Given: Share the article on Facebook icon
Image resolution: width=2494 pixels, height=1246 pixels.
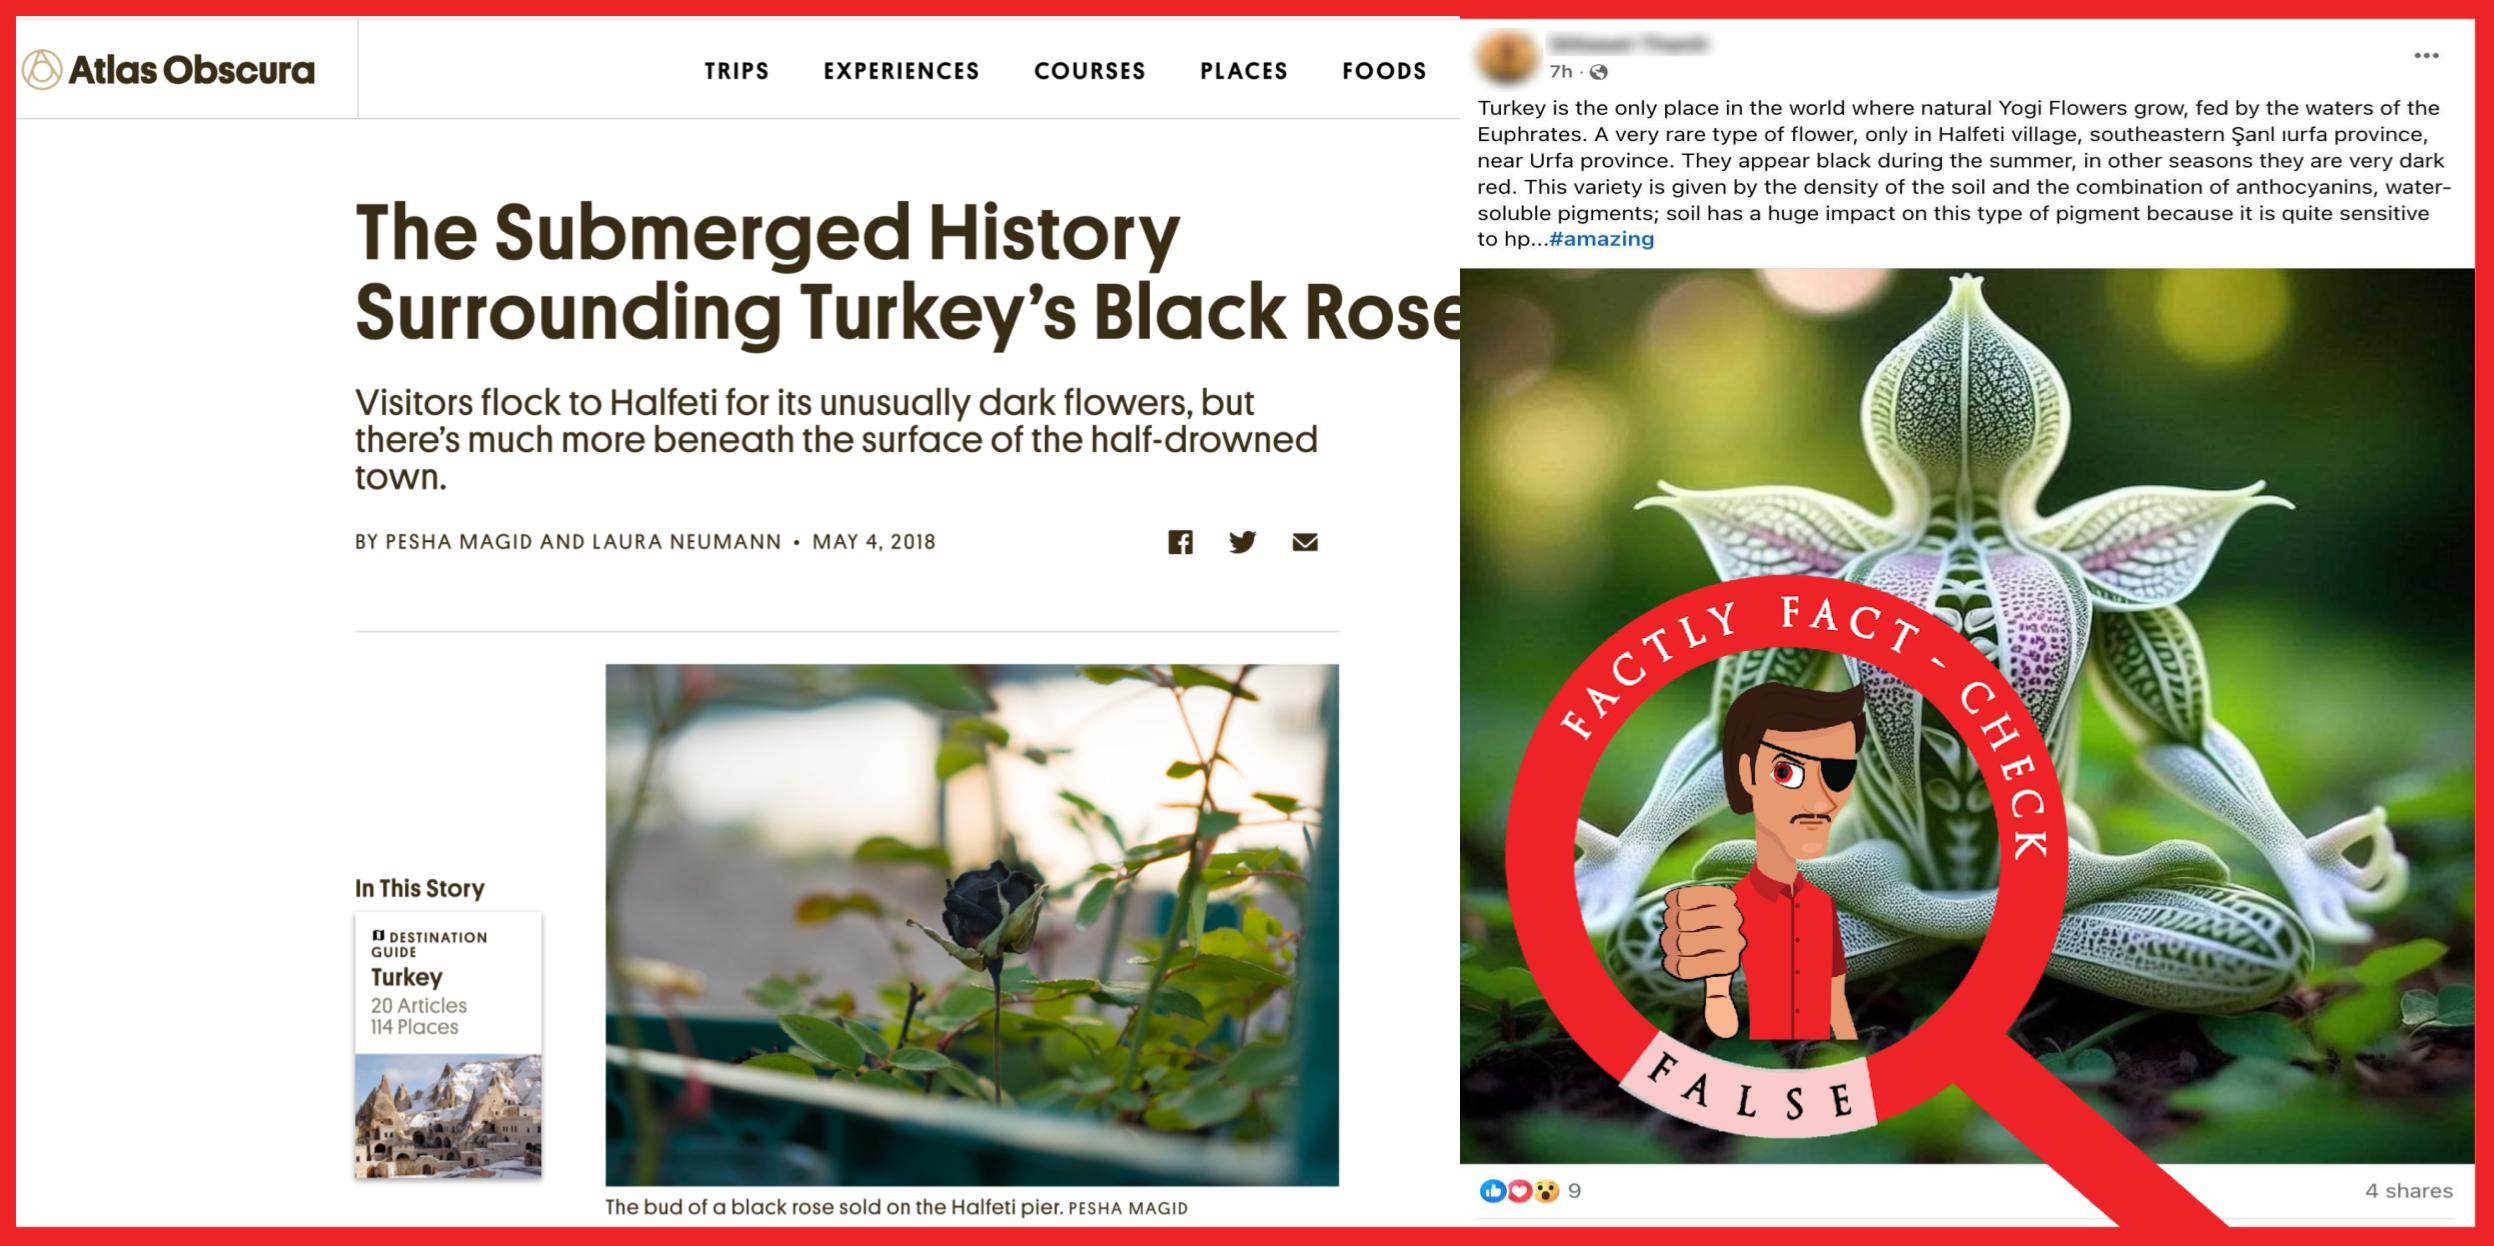Looking at the screenshot, I should tap(1180, 542).
